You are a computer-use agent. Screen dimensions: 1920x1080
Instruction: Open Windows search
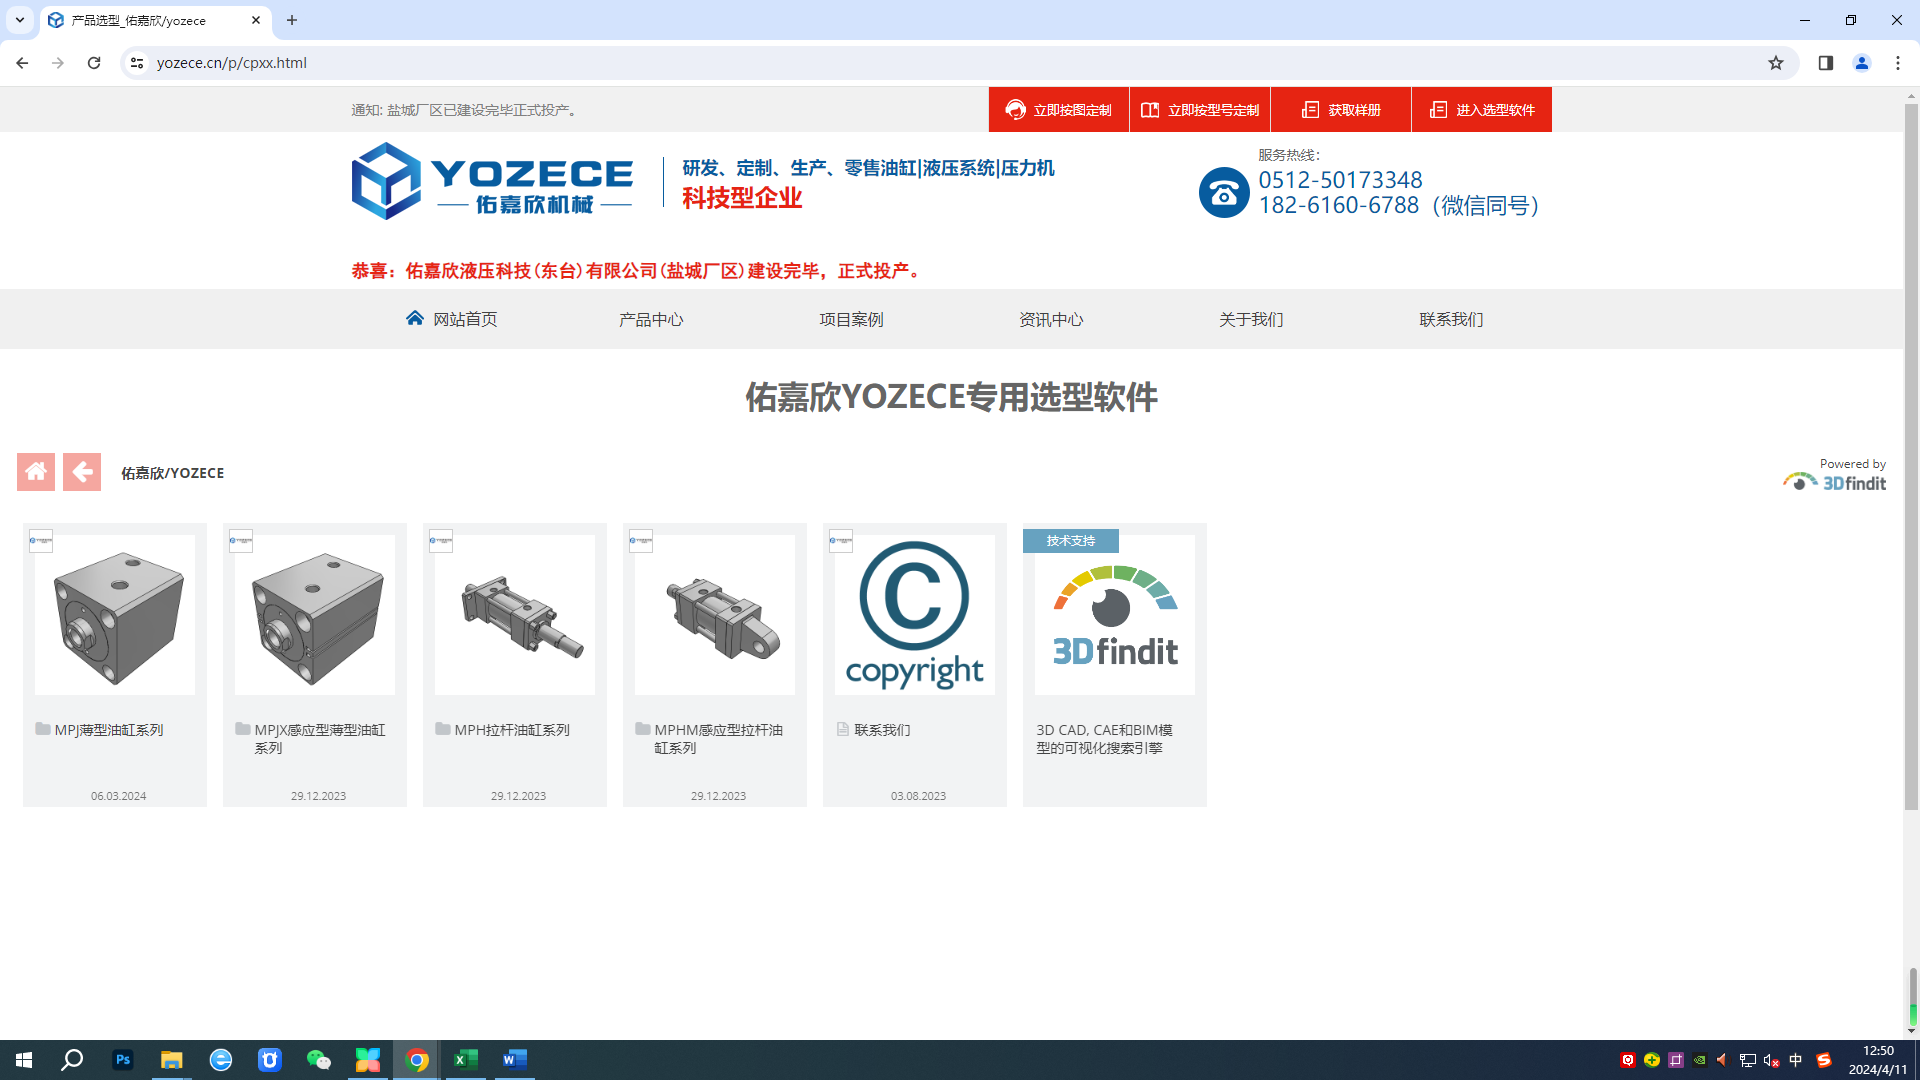[72, 1060]
